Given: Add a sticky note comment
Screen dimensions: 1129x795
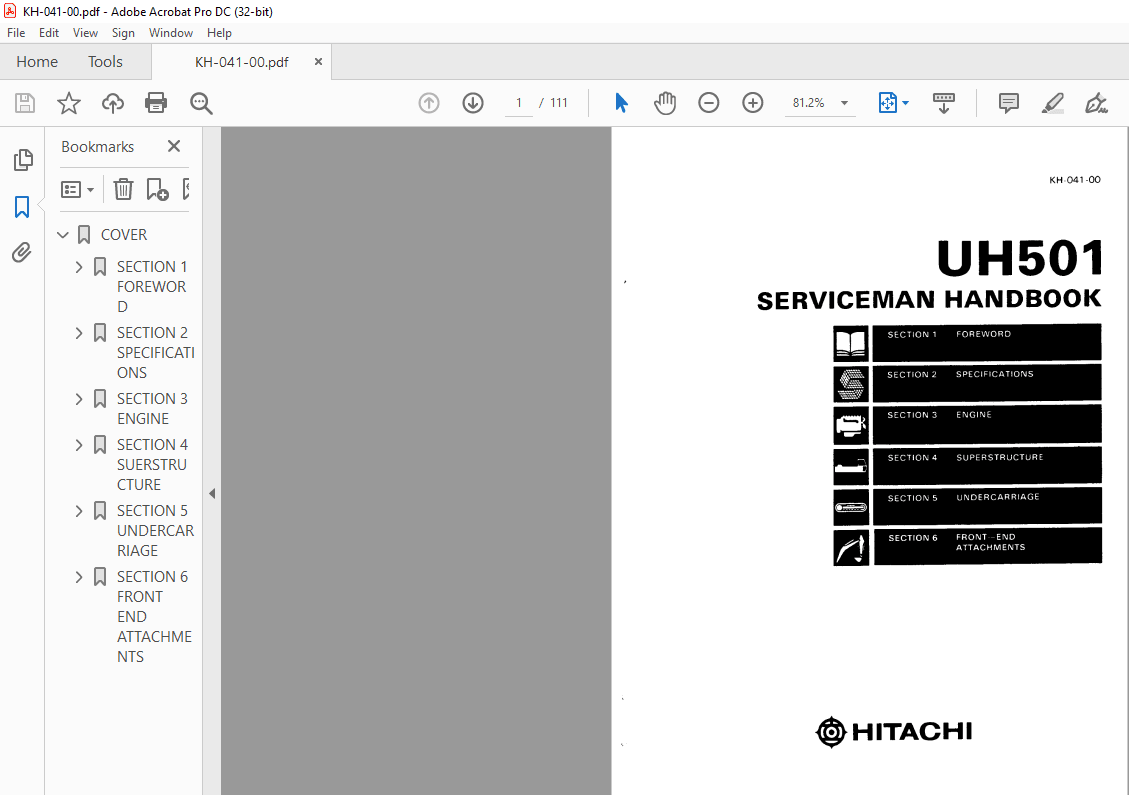Looking at the screenshot, I should pos(1008,103).
